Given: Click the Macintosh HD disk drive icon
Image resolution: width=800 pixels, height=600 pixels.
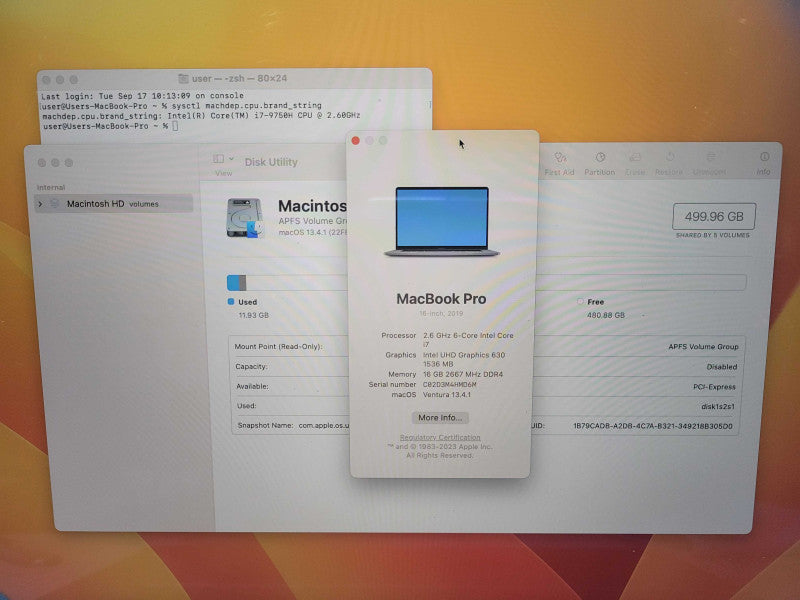Looking at the screenshot, I should [x=245, y=218].
